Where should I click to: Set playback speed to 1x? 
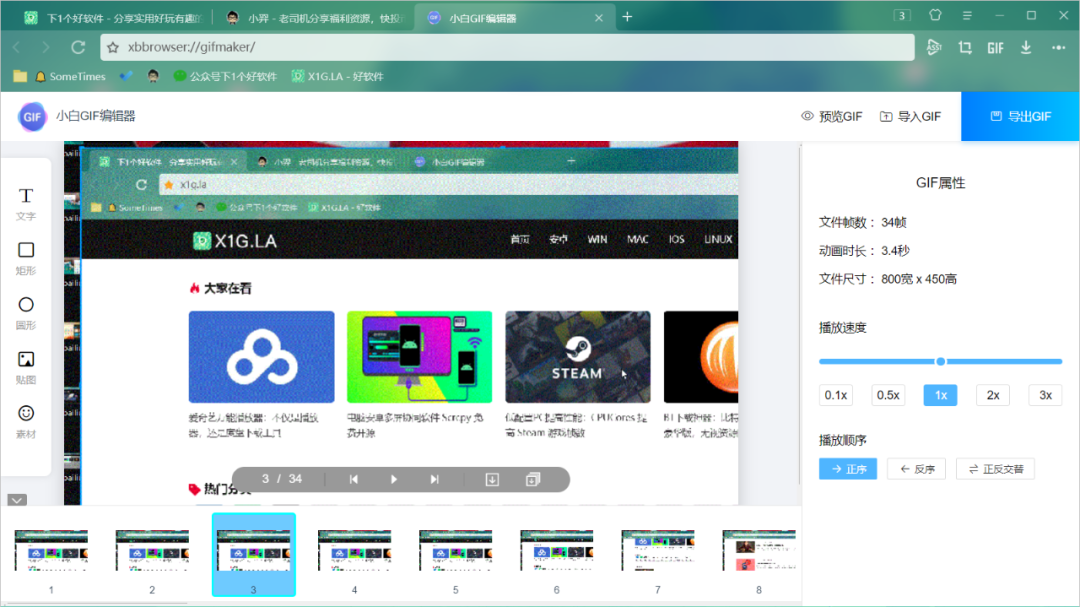point(940,395)
